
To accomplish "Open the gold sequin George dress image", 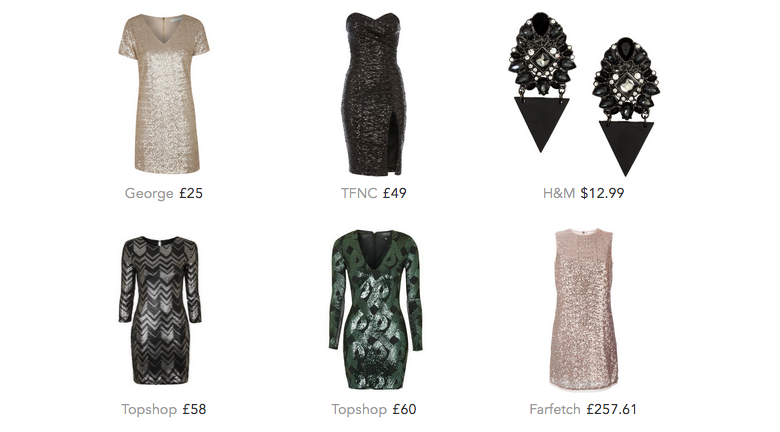I will pos(164,94).
